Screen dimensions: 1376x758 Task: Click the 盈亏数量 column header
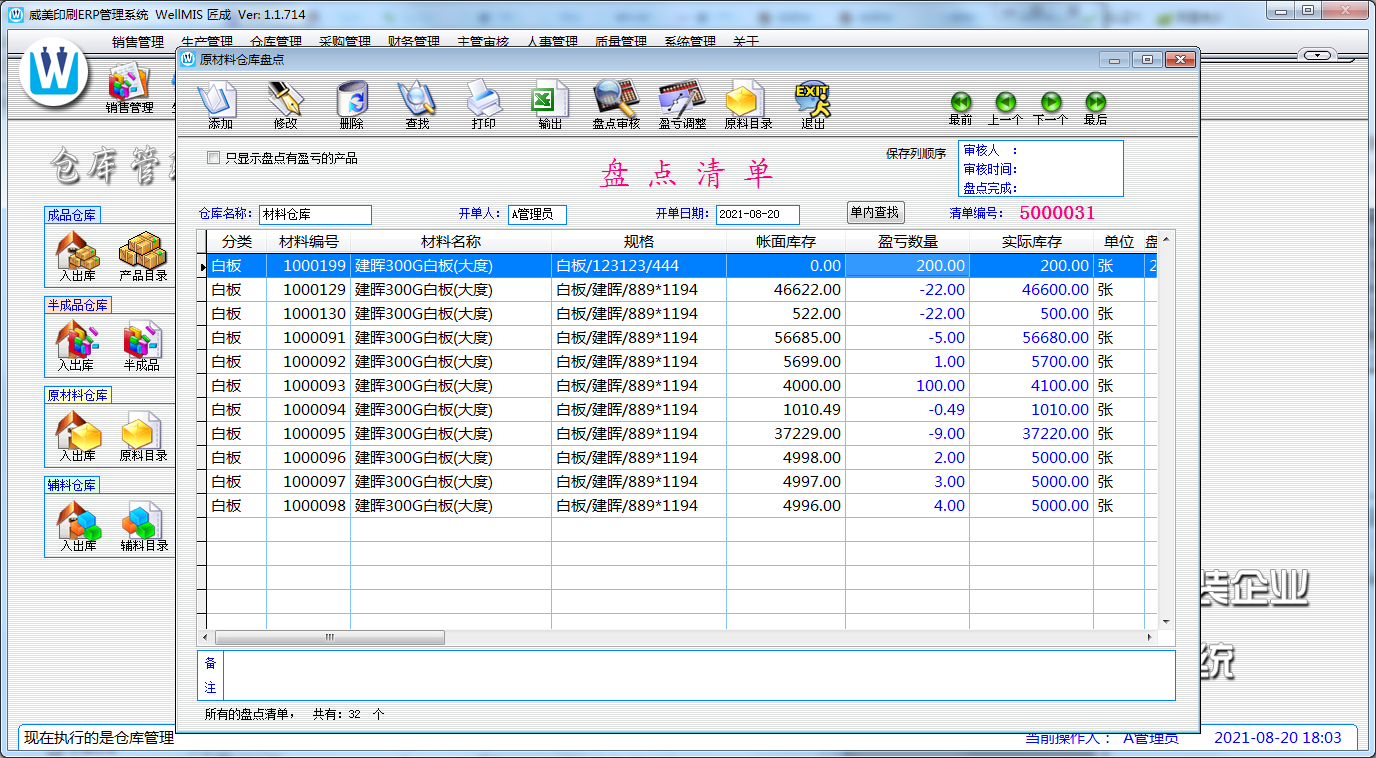[x=907, y=242]
